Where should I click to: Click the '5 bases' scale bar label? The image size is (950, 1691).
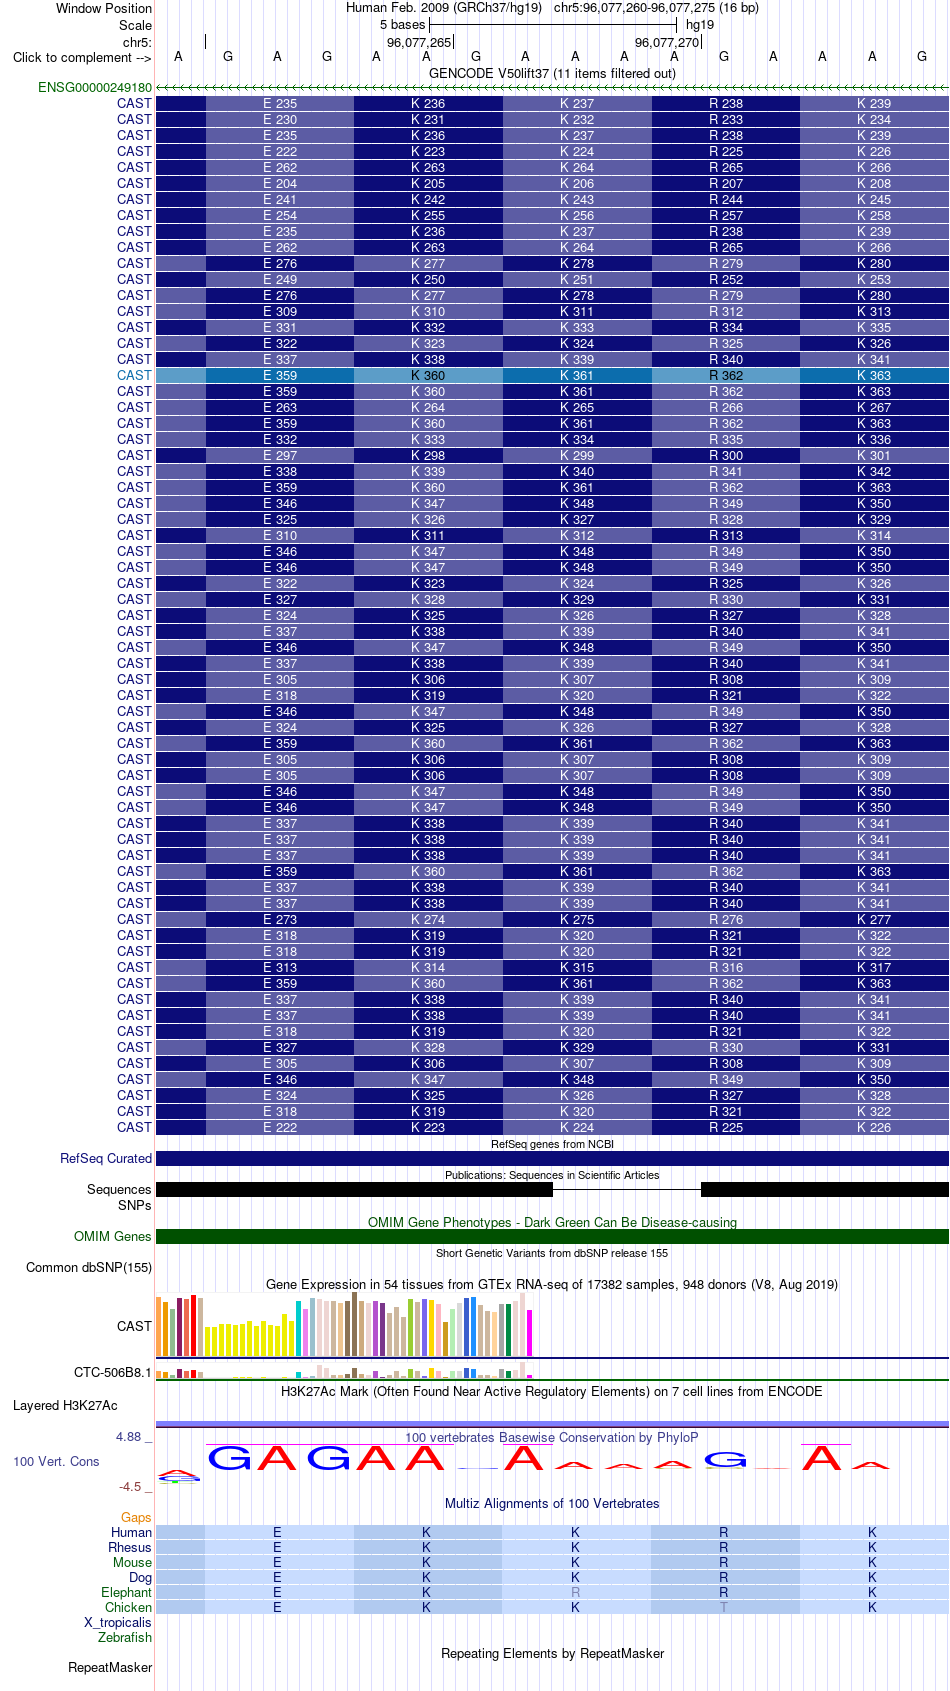pyautogui.click(x=402, y=25)
